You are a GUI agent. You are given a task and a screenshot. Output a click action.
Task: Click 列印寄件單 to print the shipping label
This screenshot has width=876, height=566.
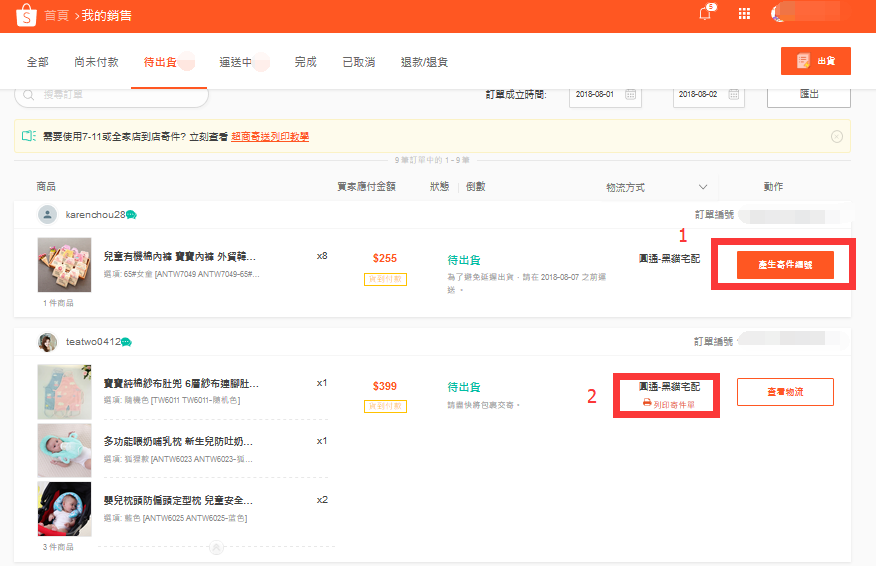tap(669, 404)
